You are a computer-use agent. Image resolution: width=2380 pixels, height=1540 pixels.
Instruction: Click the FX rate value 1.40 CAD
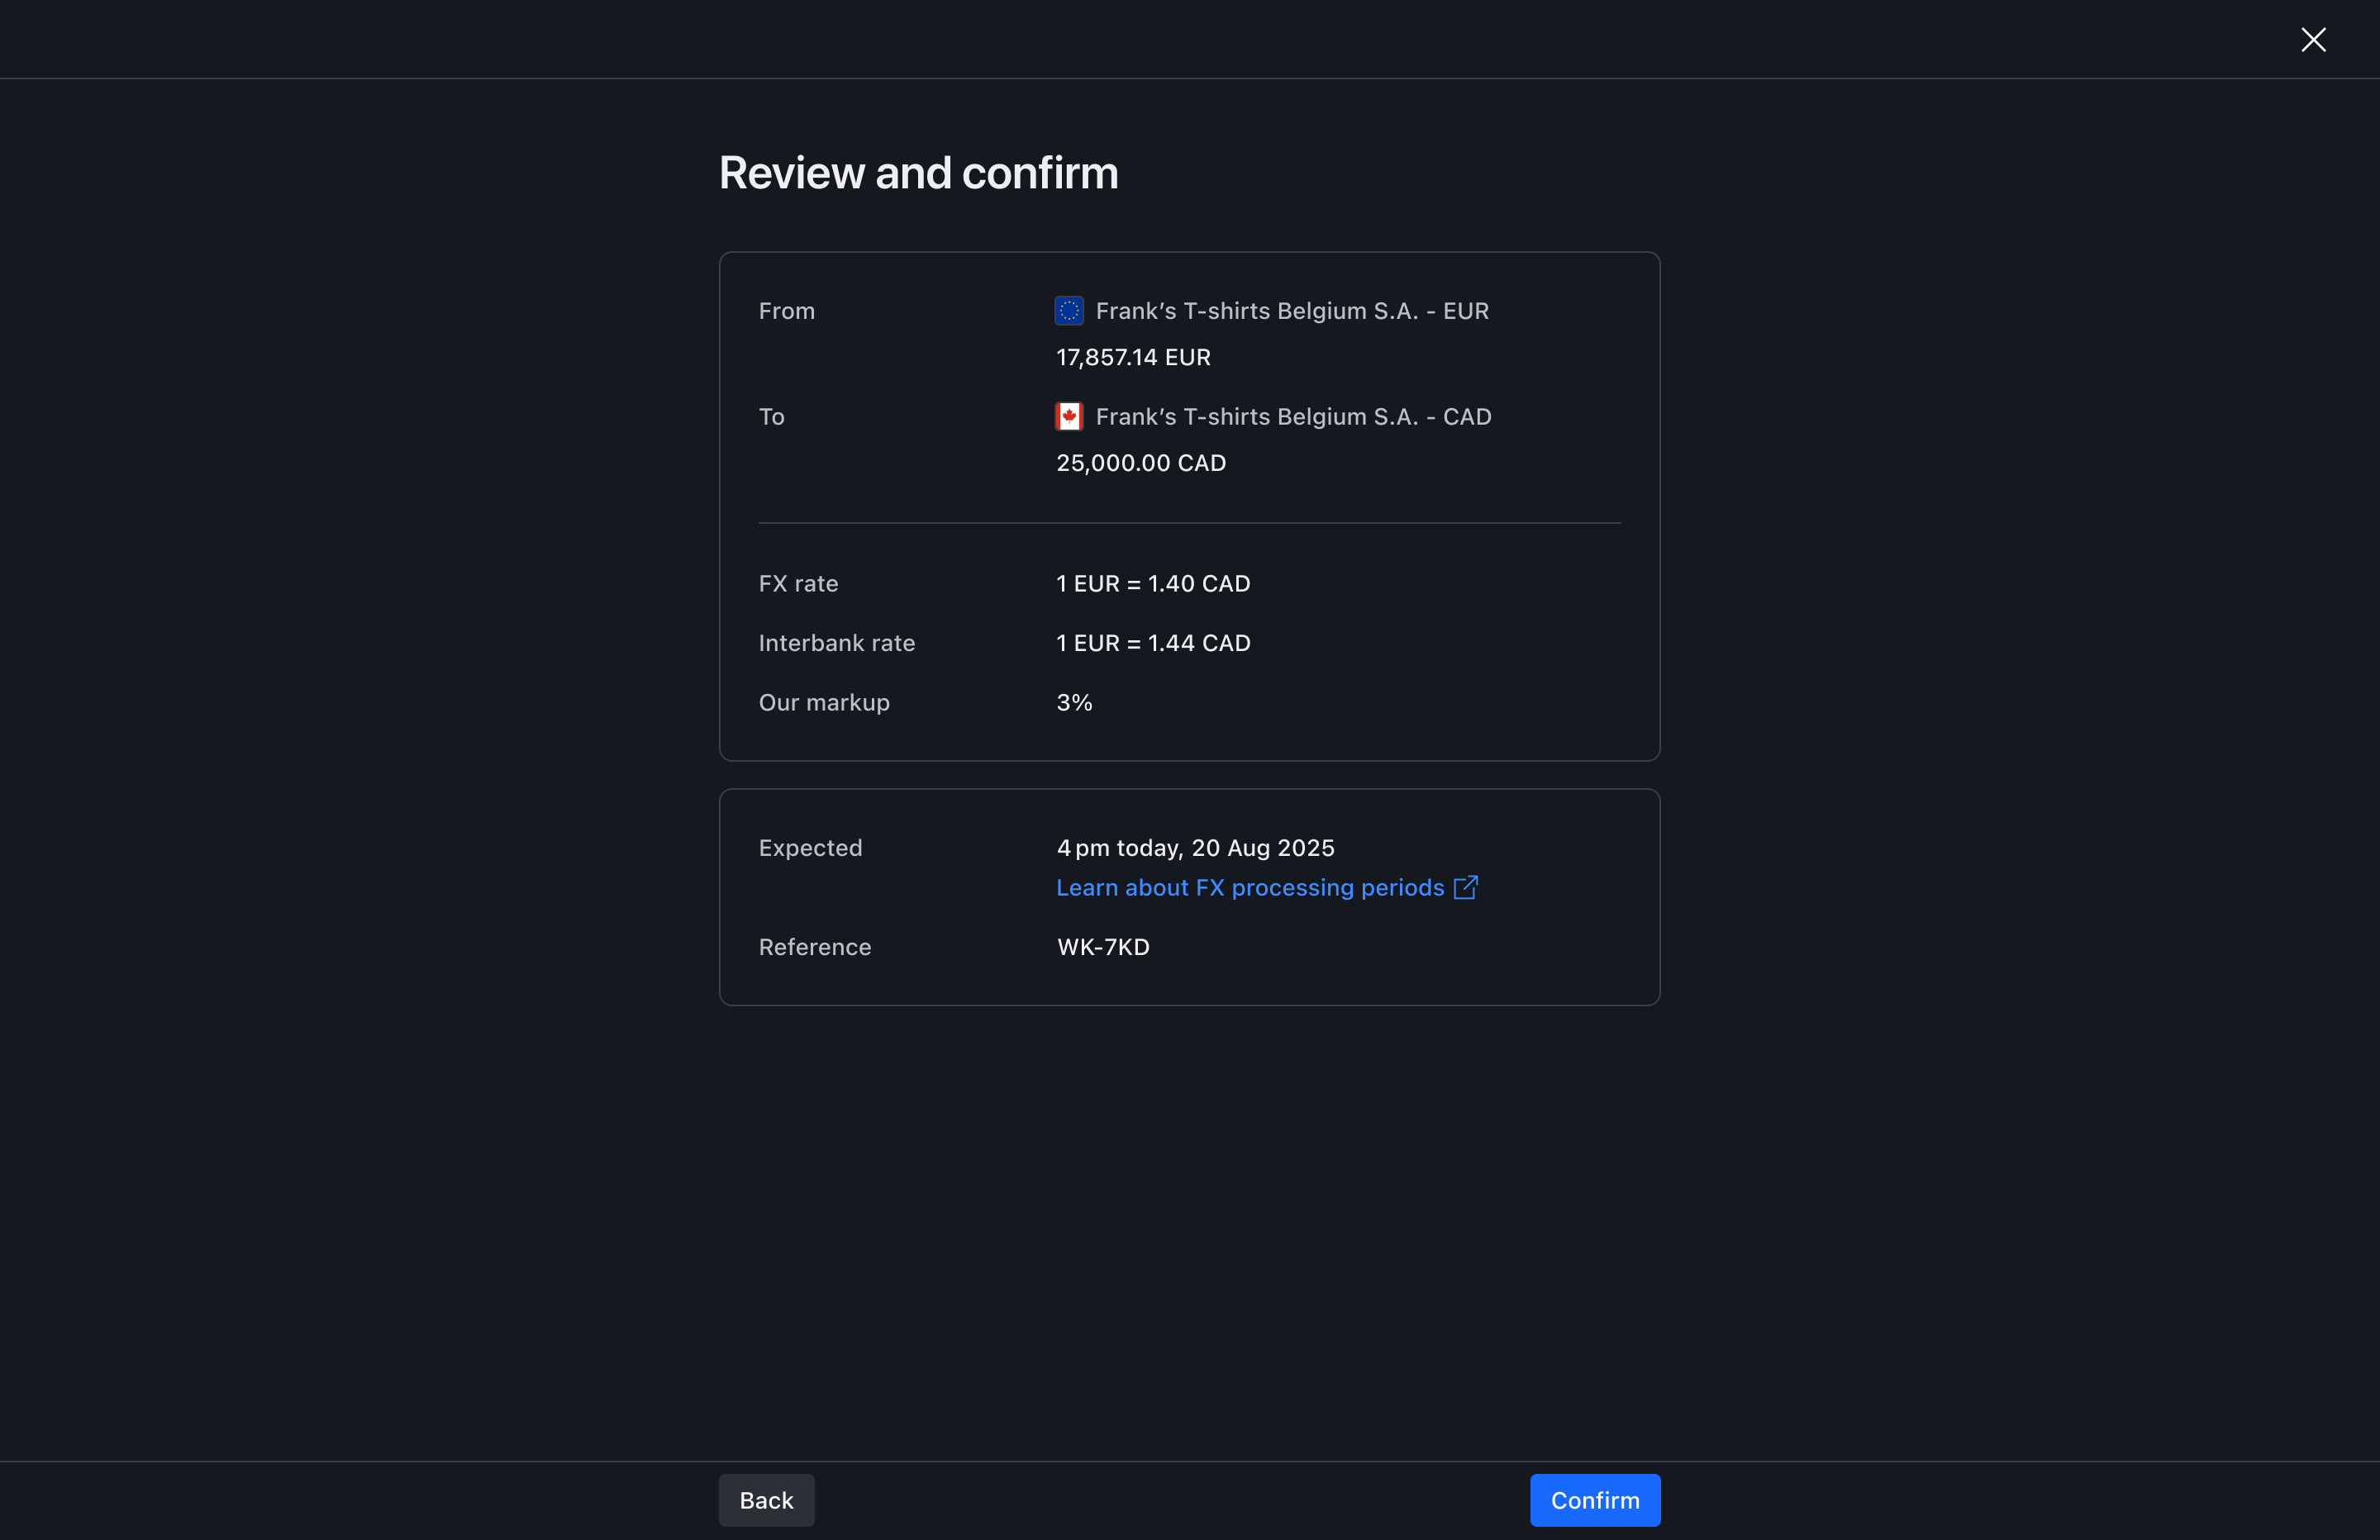1153,583
